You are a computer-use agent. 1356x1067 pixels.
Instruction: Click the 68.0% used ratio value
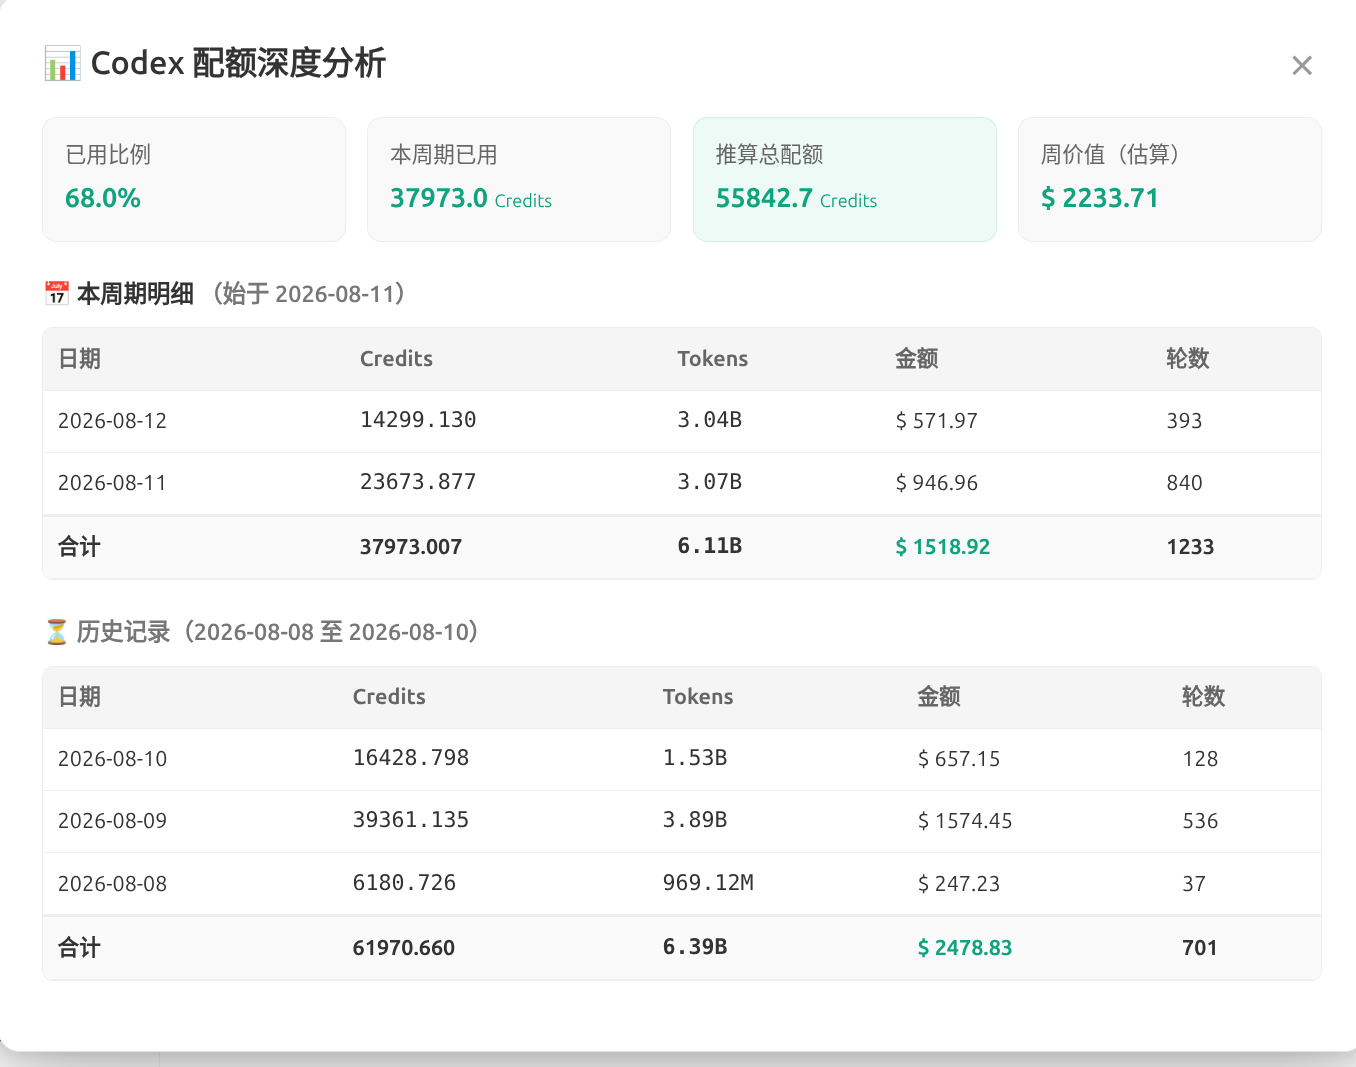point(103,198)
